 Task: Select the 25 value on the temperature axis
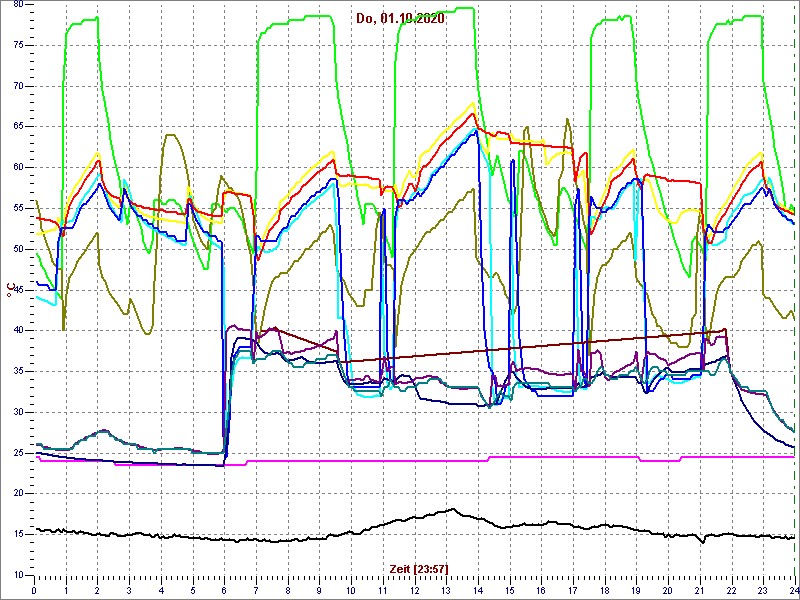pyautogui.click(x=17, y=453)
